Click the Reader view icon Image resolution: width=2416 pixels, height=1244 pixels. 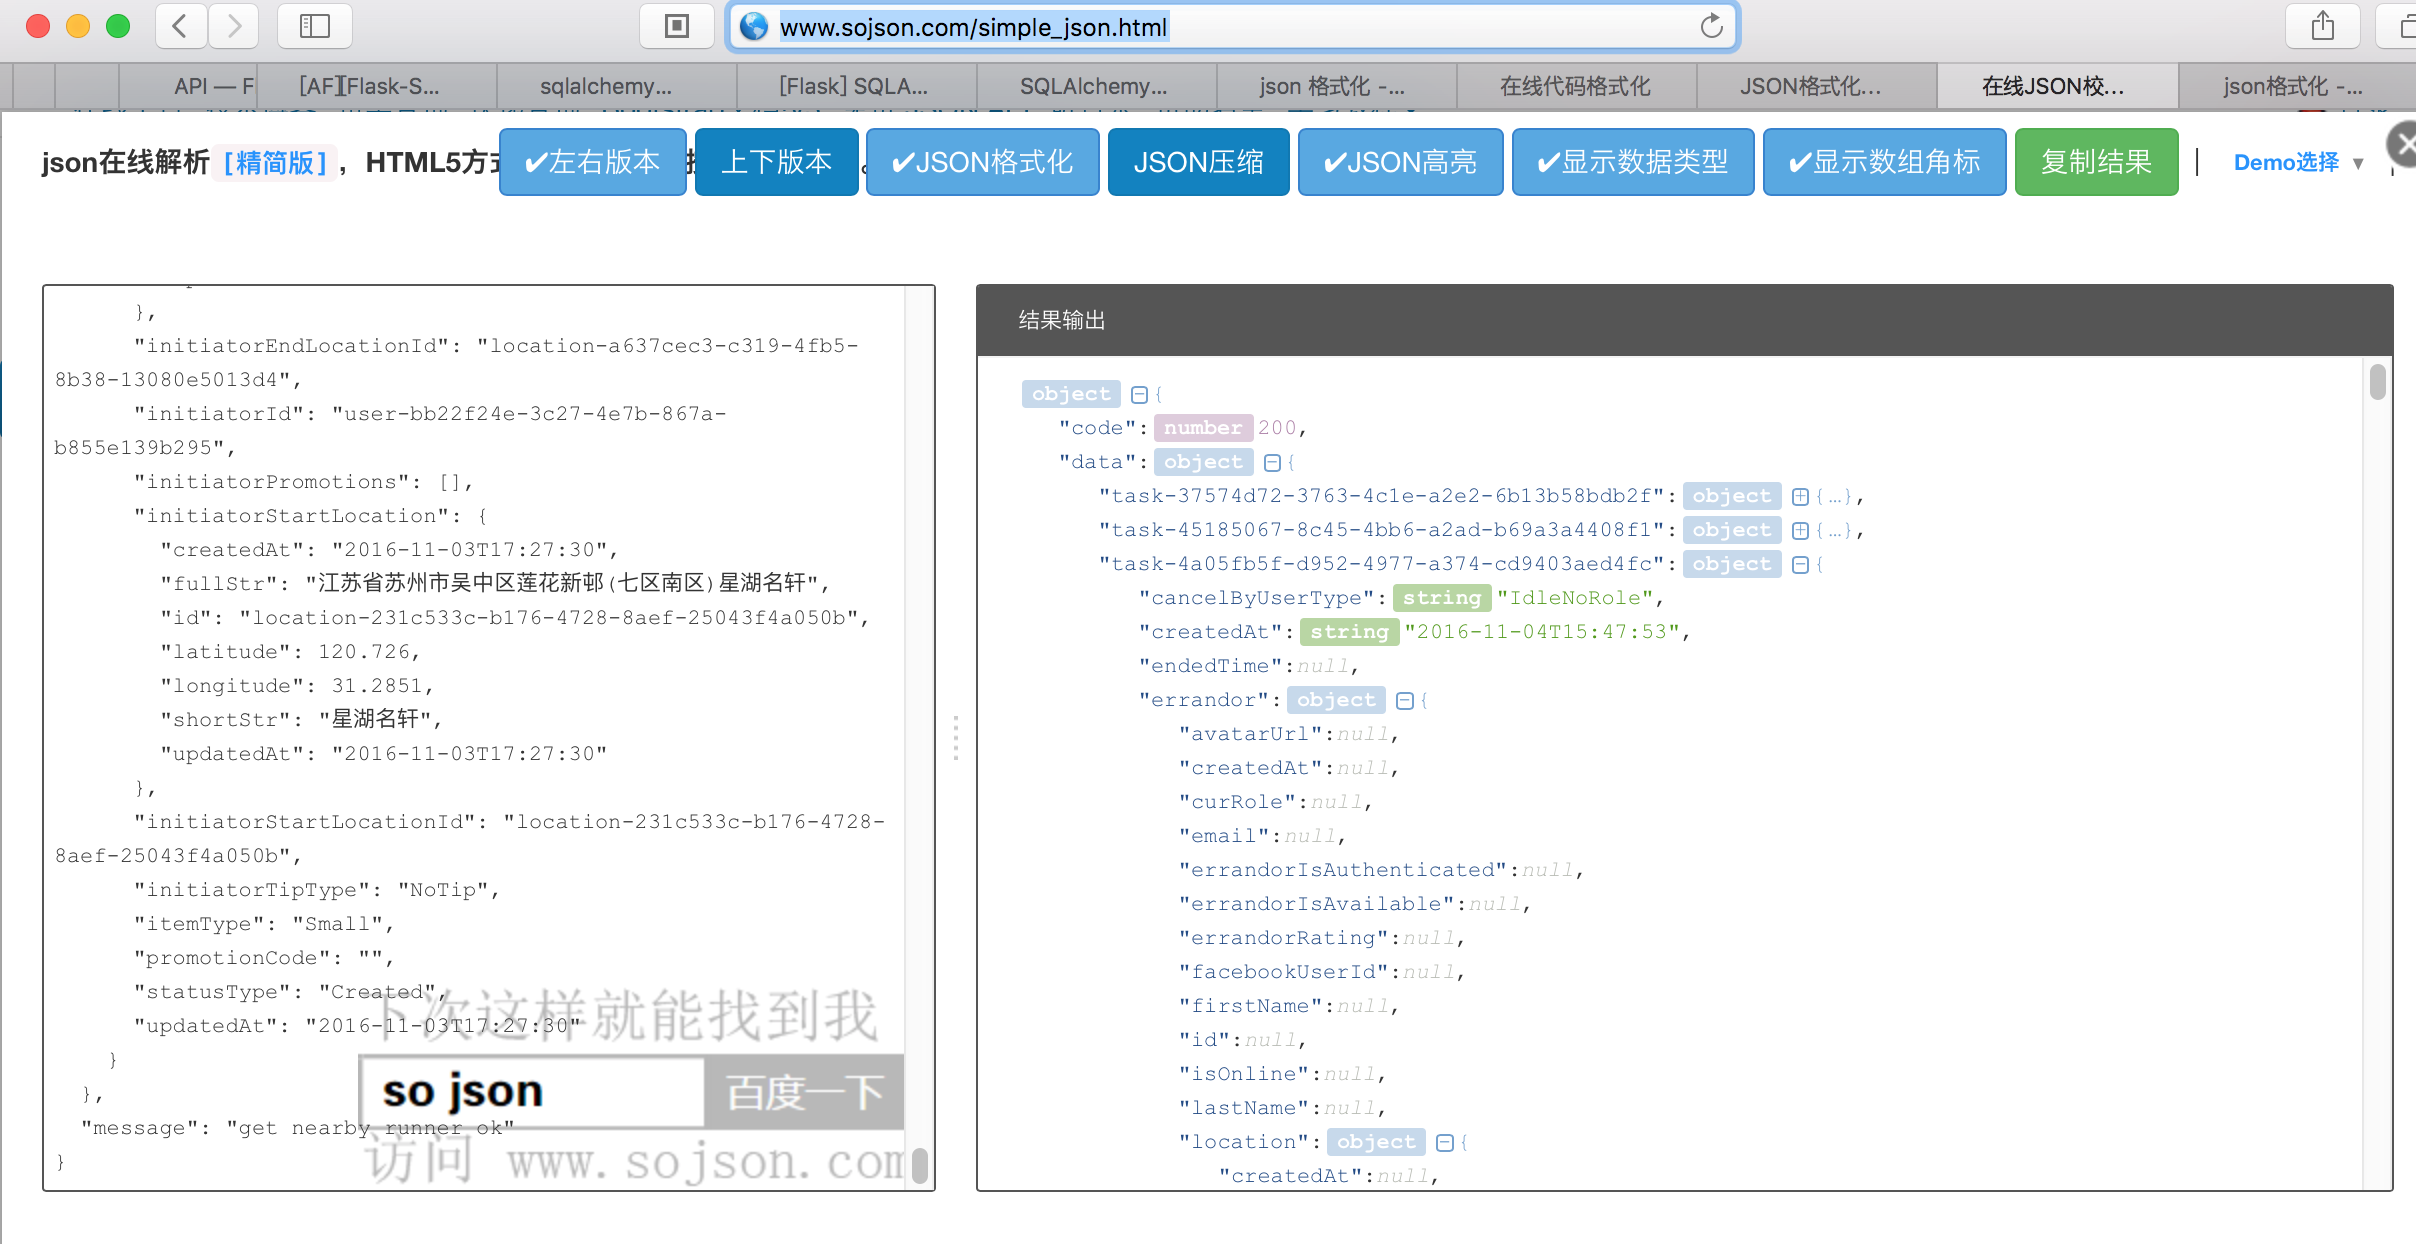pos(677,26)
